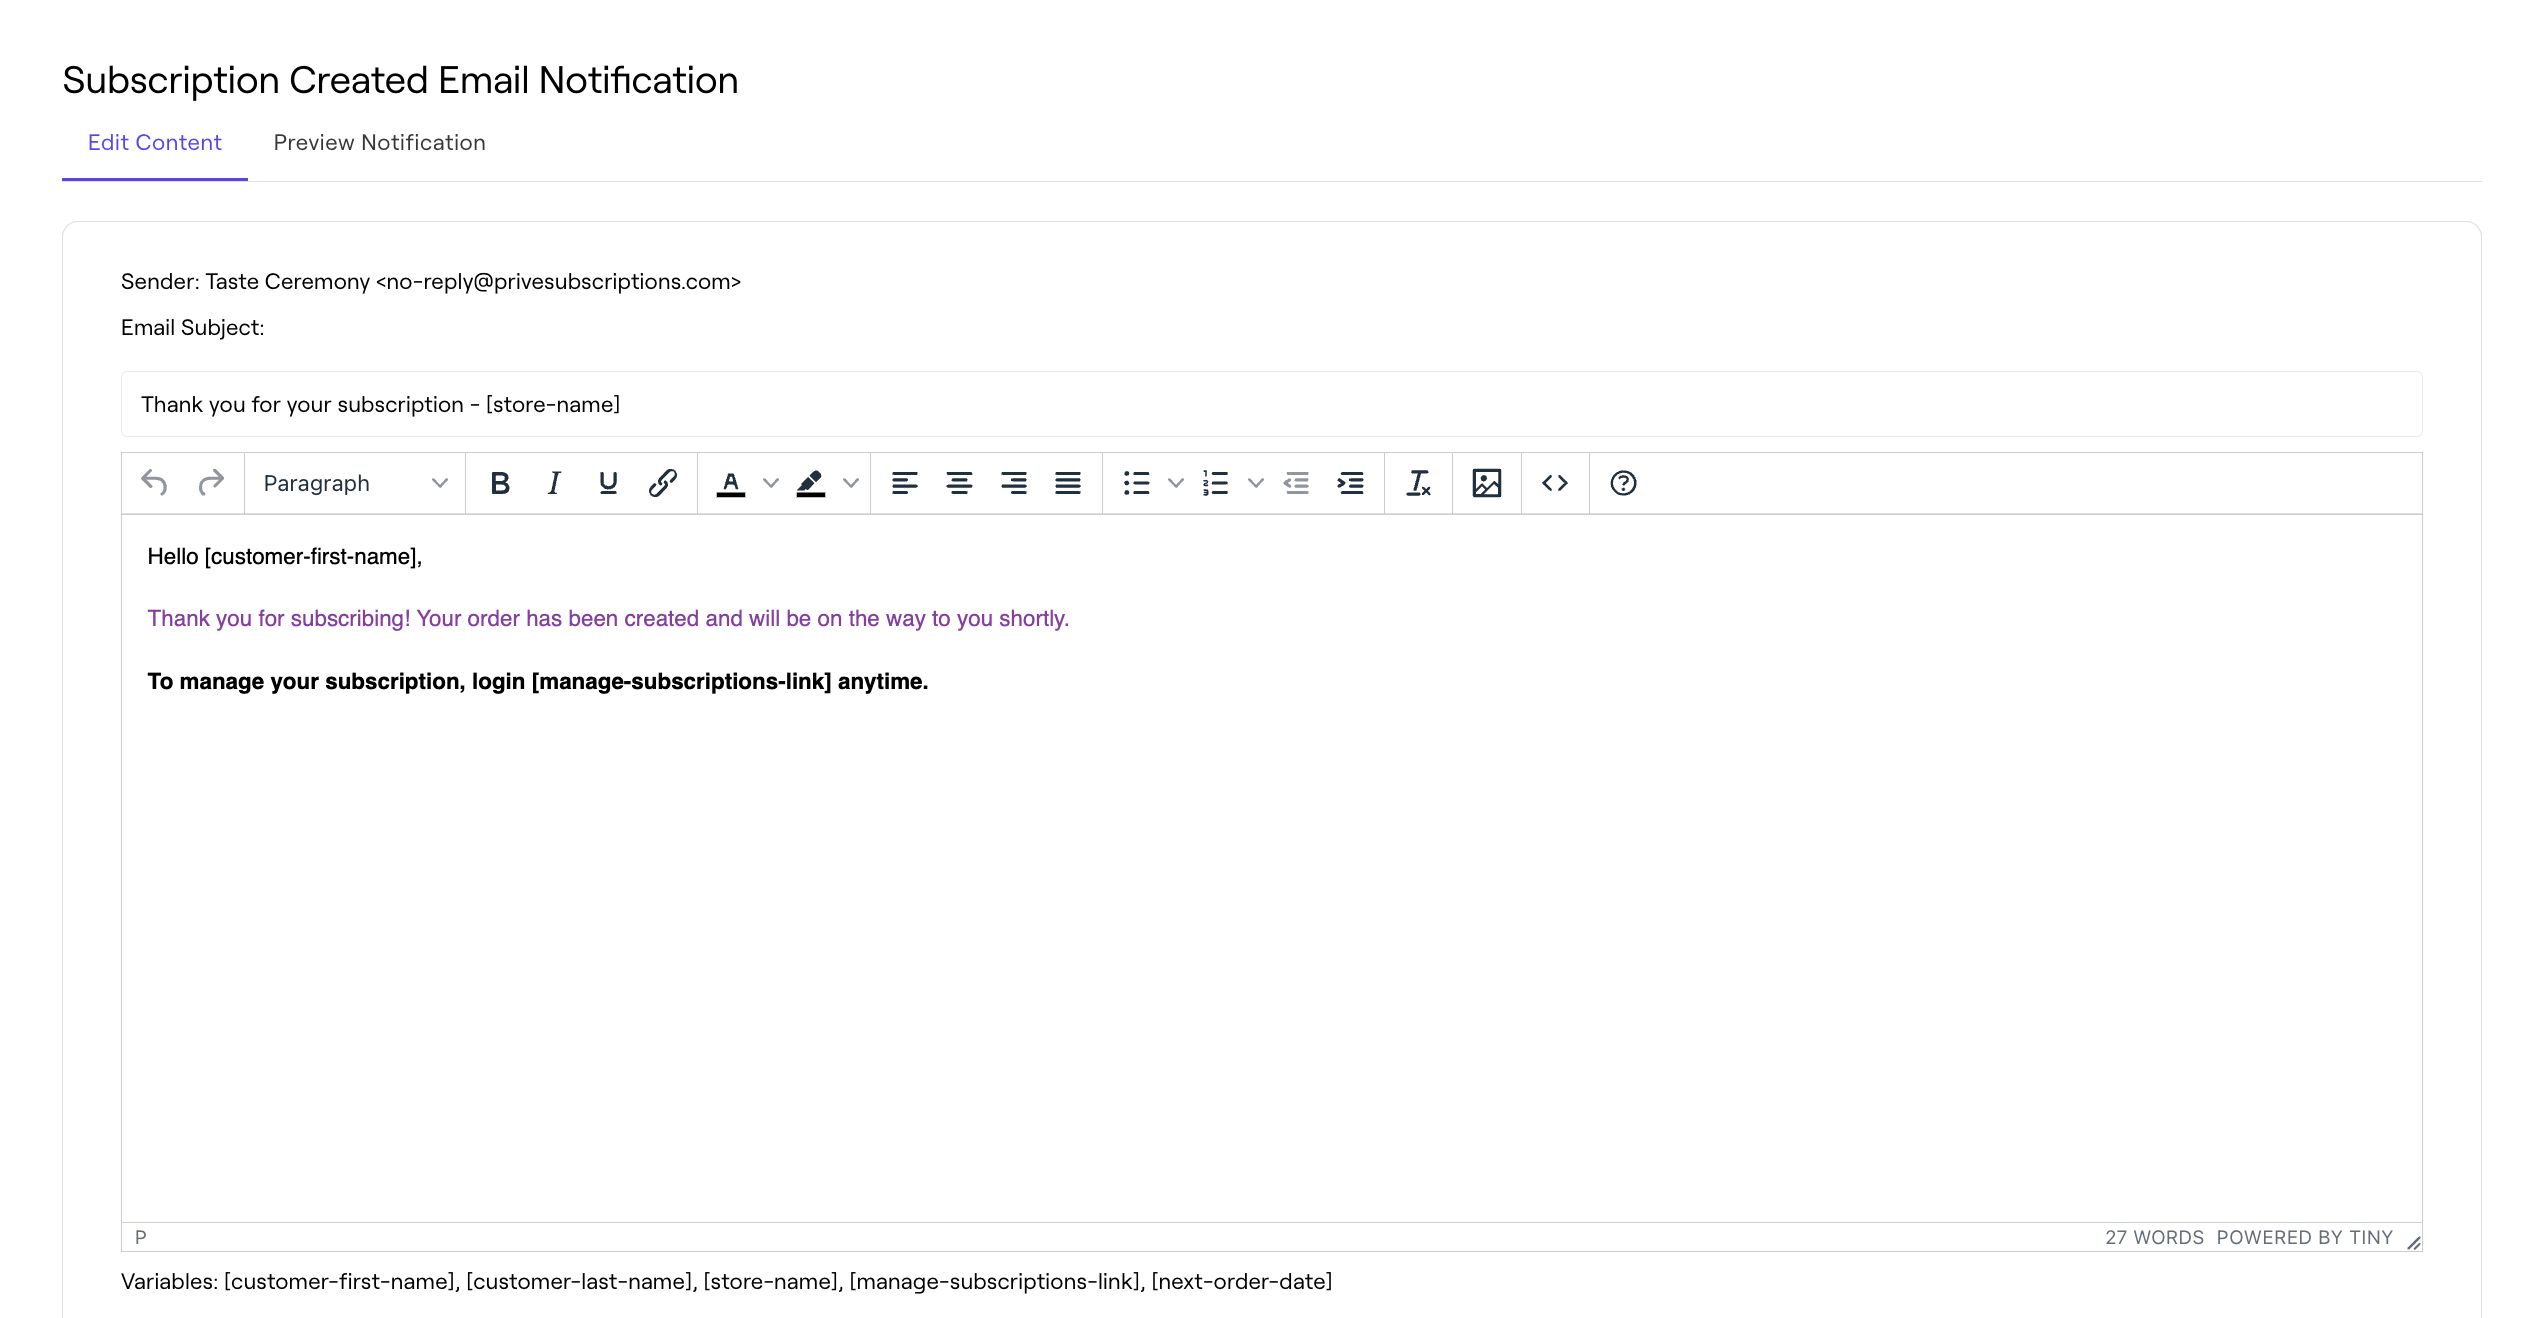The width and height of the screenshot is (2532, 1318).
Task: Open the source code view
Action: pos(1554,483)
